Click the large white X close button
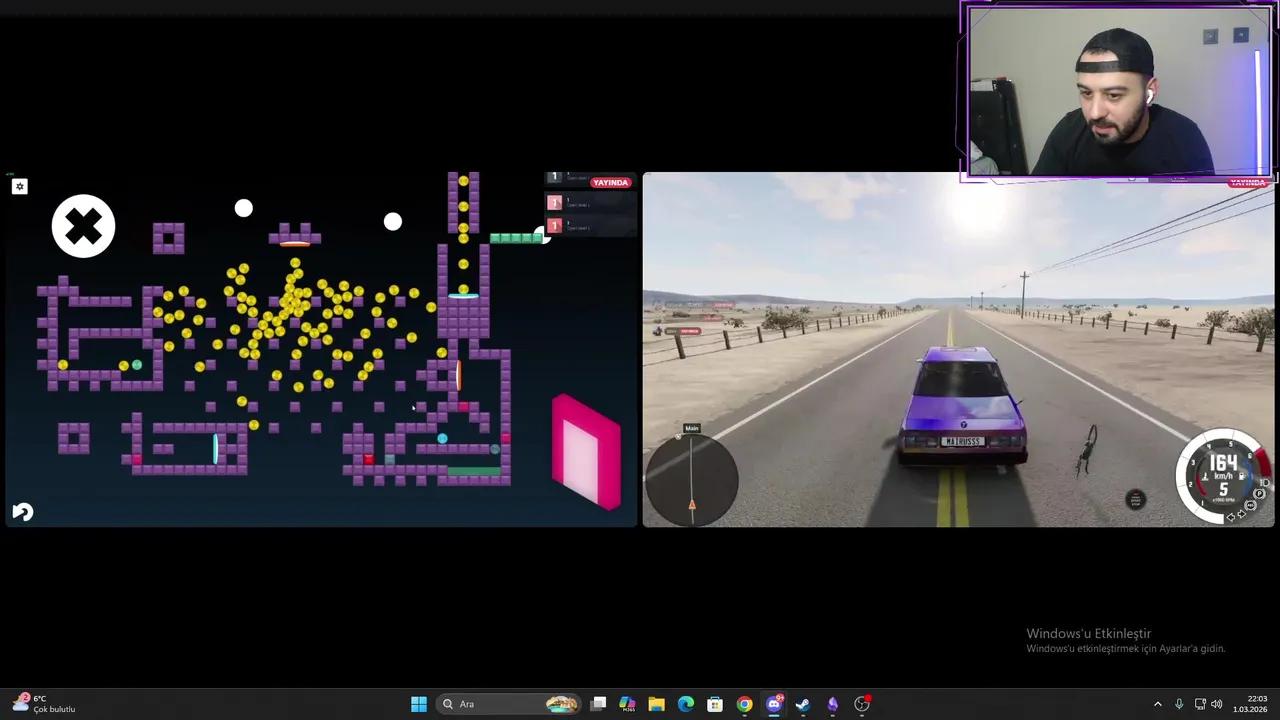 (83, 226)
